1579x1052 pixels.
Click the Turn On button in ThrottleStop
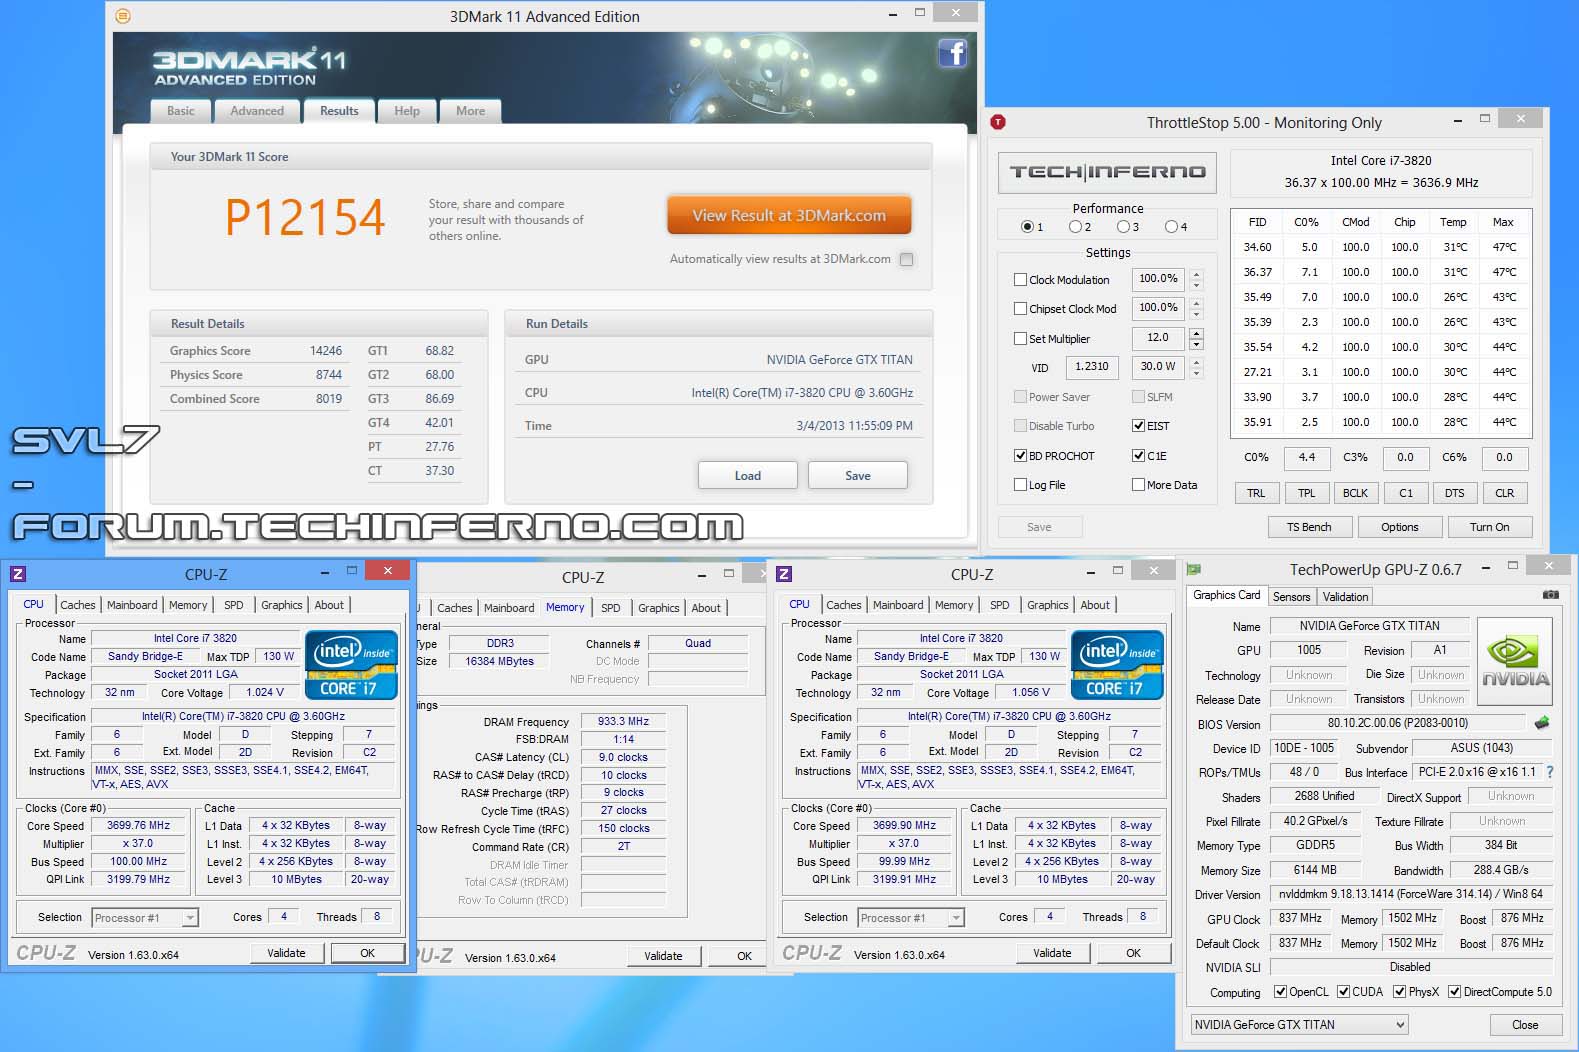1489,527
